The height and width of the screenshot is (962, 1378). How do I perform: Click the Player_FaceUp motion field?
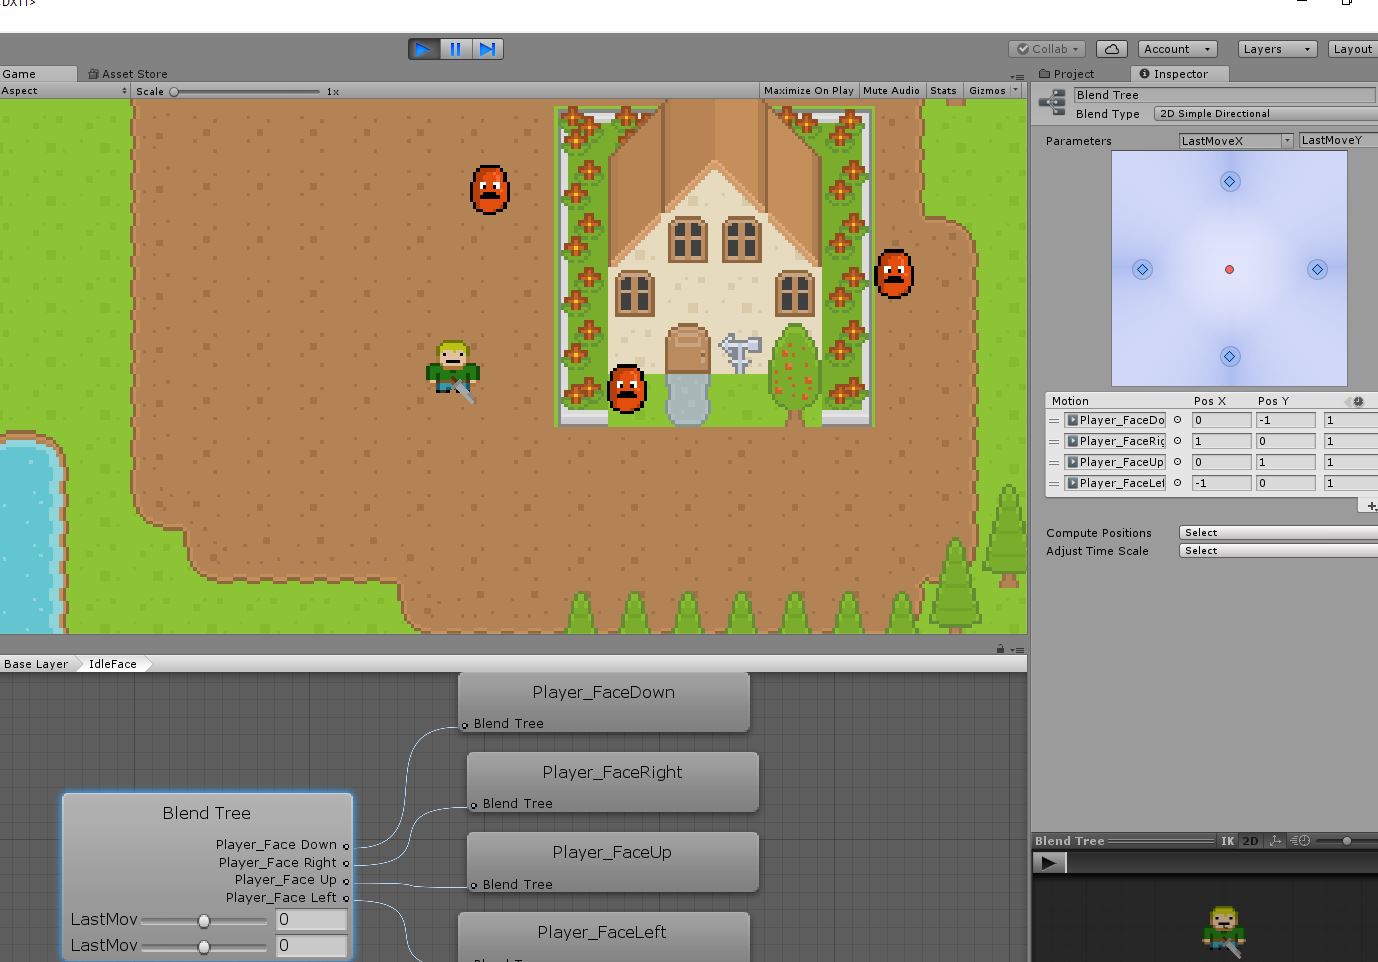1115,462
